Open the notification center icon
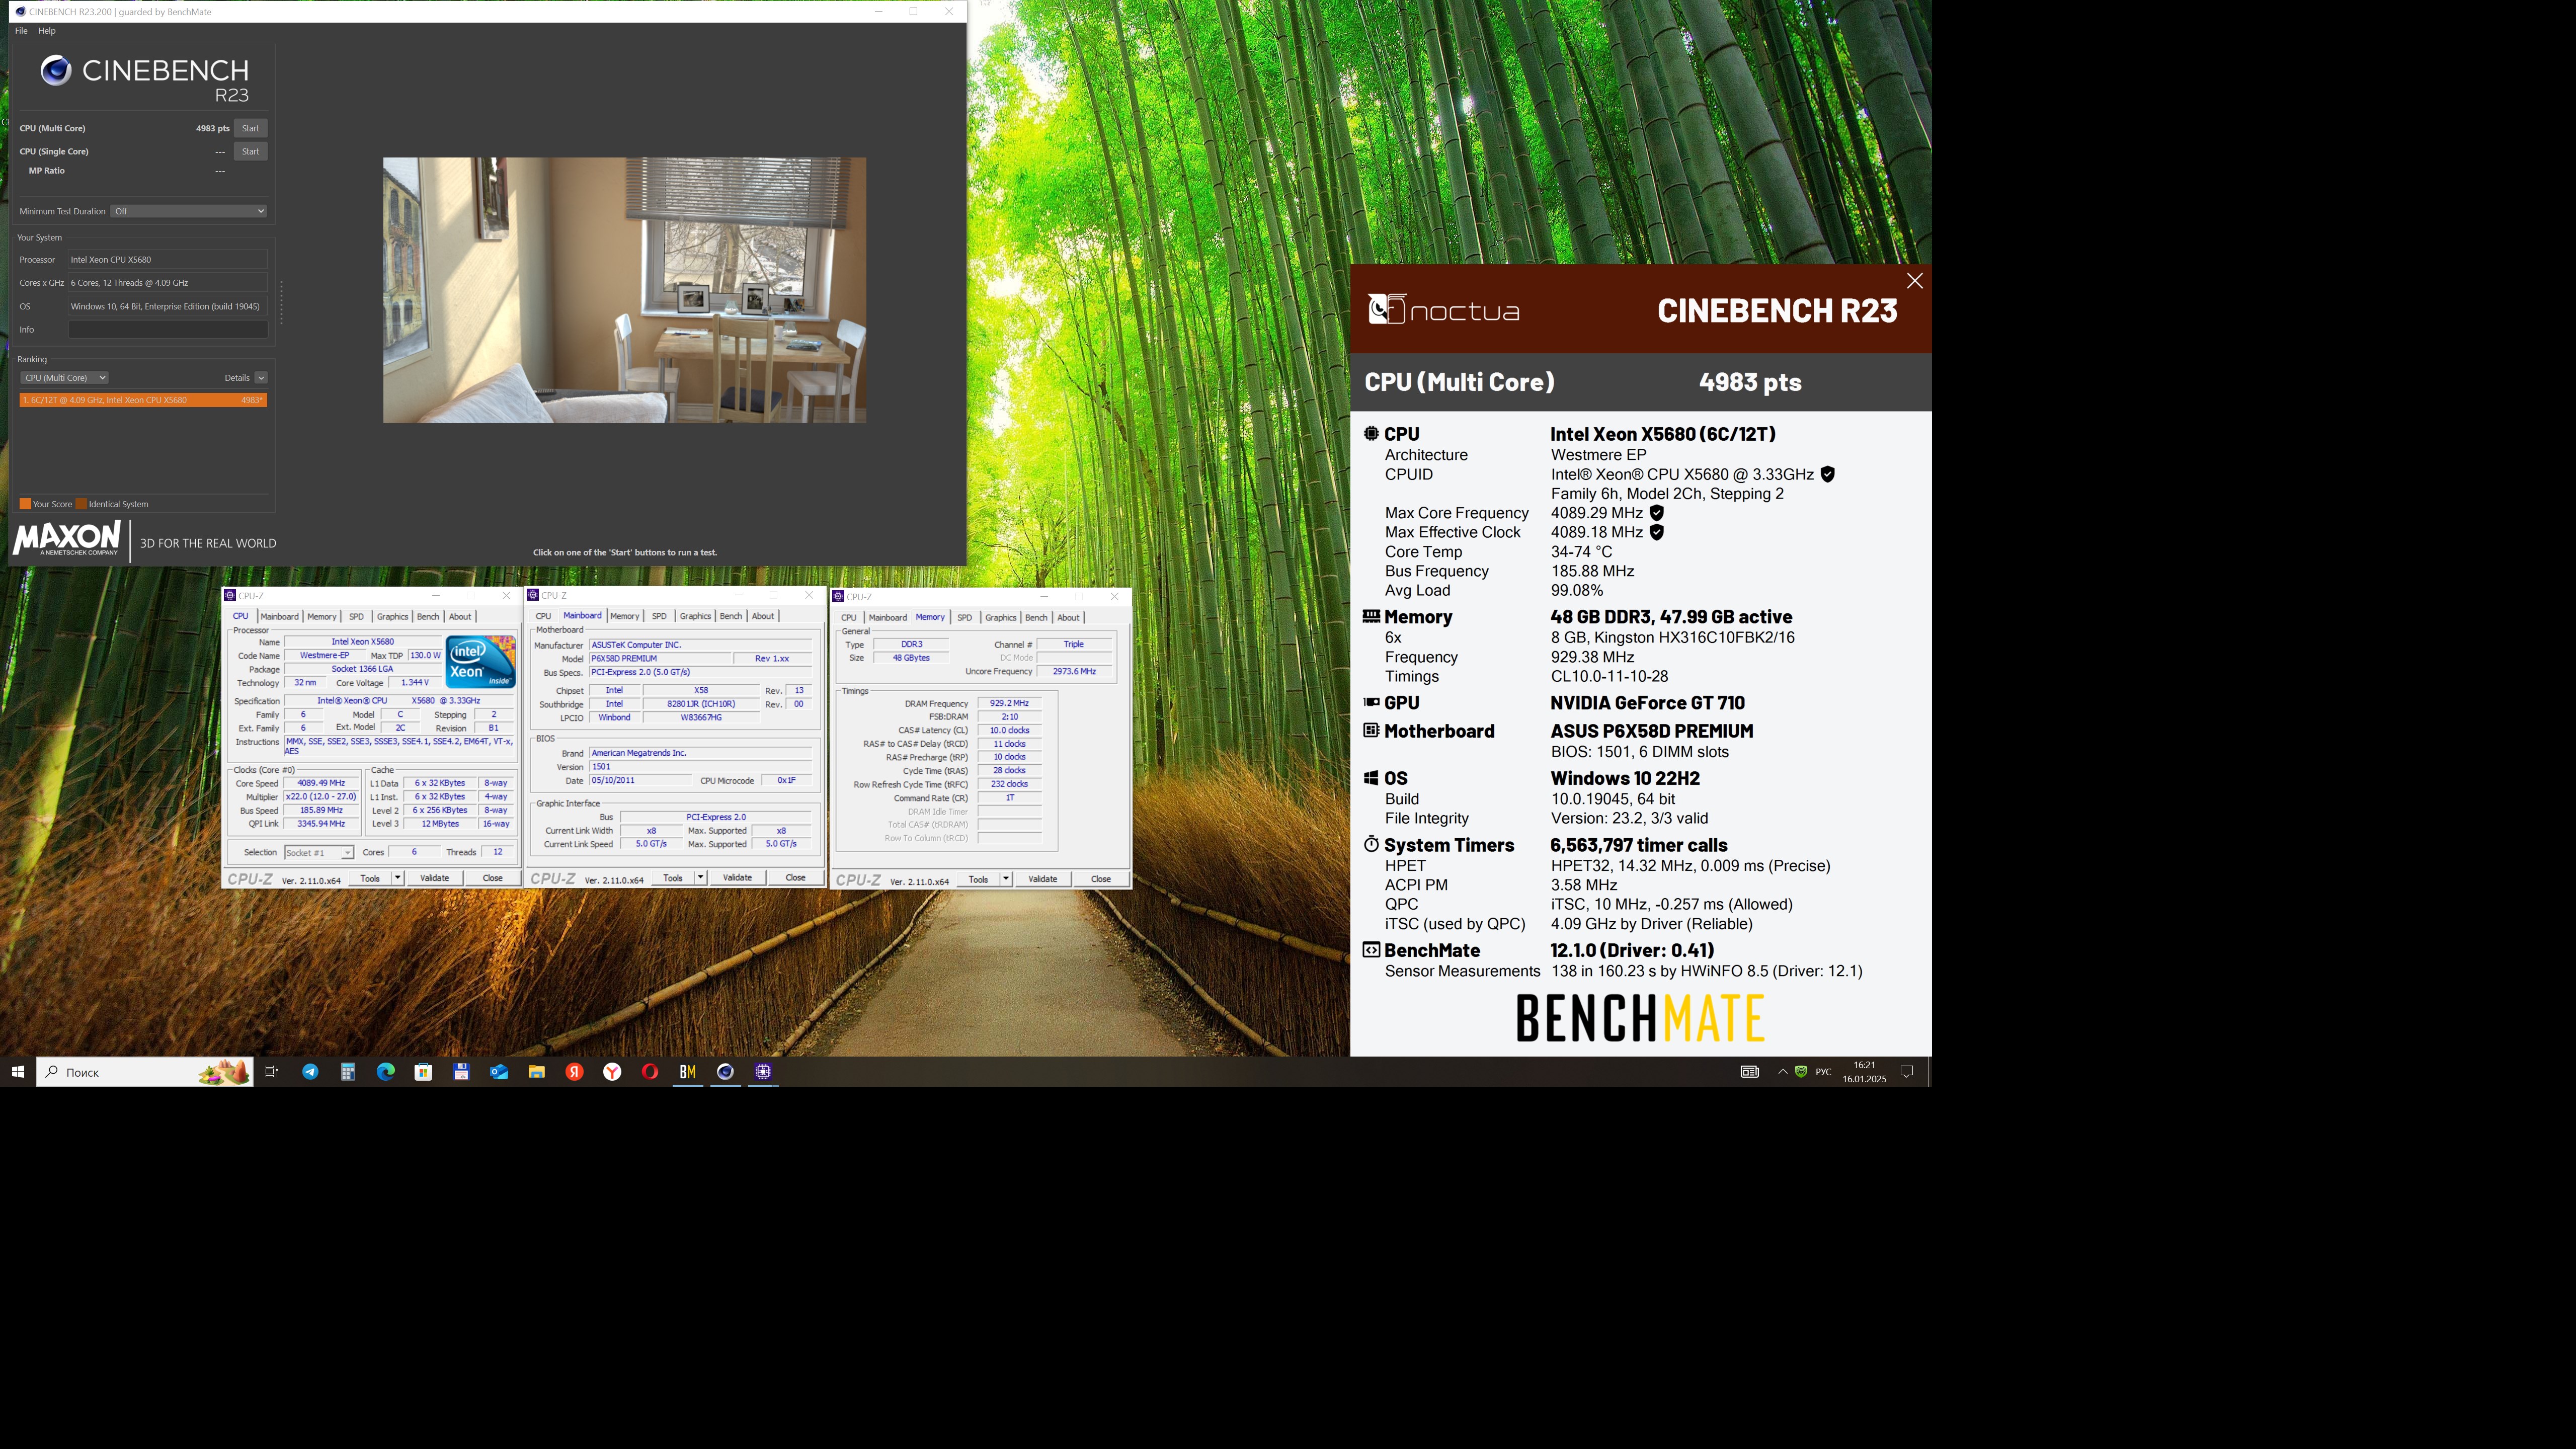Screen dimensions: 2576x1449 pos(1907,1072)
